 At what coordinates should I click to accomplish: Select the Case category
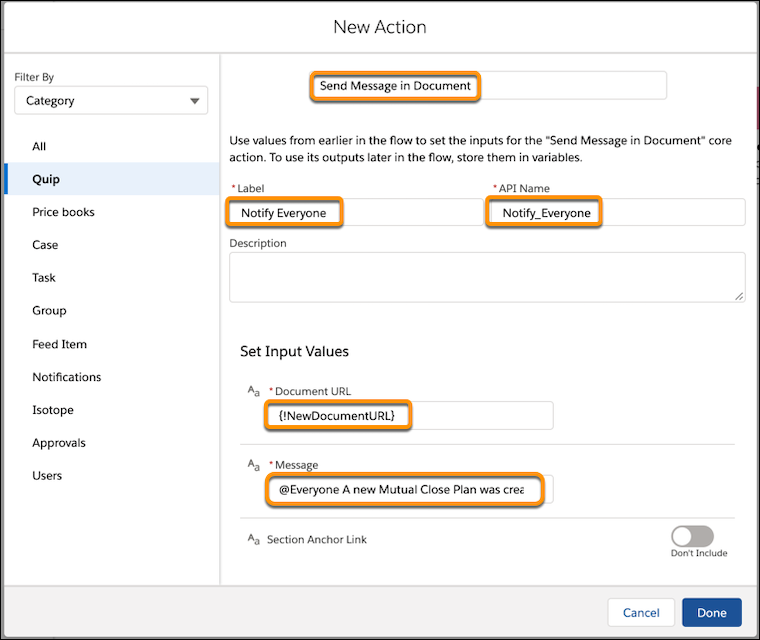[x=45, y=245]
